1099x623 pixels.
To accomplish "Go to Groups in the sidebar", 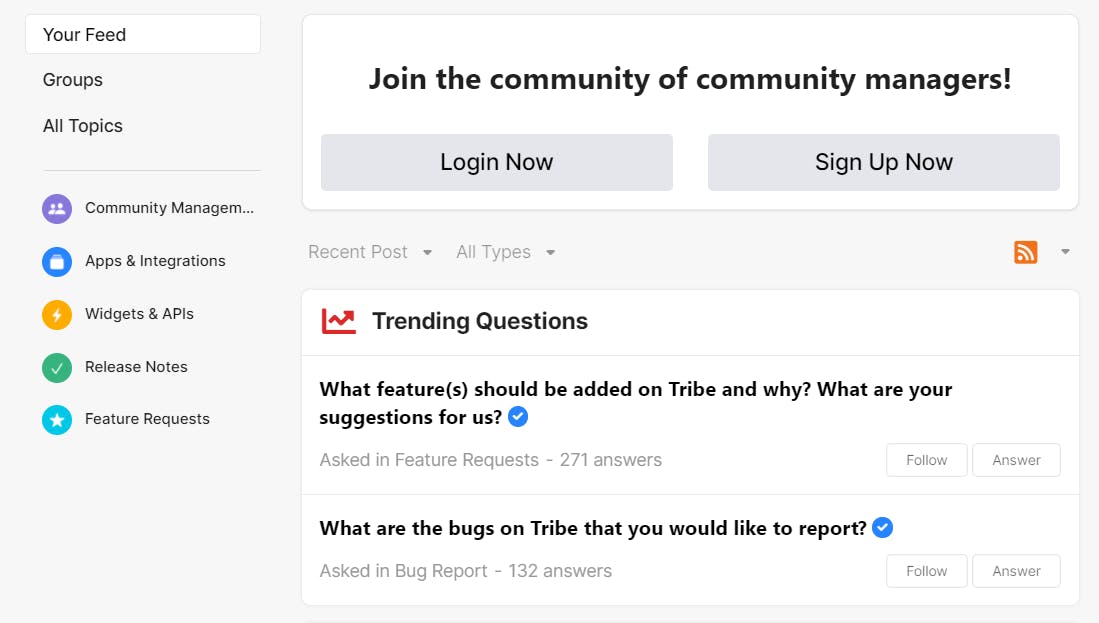I will [73, 80].
